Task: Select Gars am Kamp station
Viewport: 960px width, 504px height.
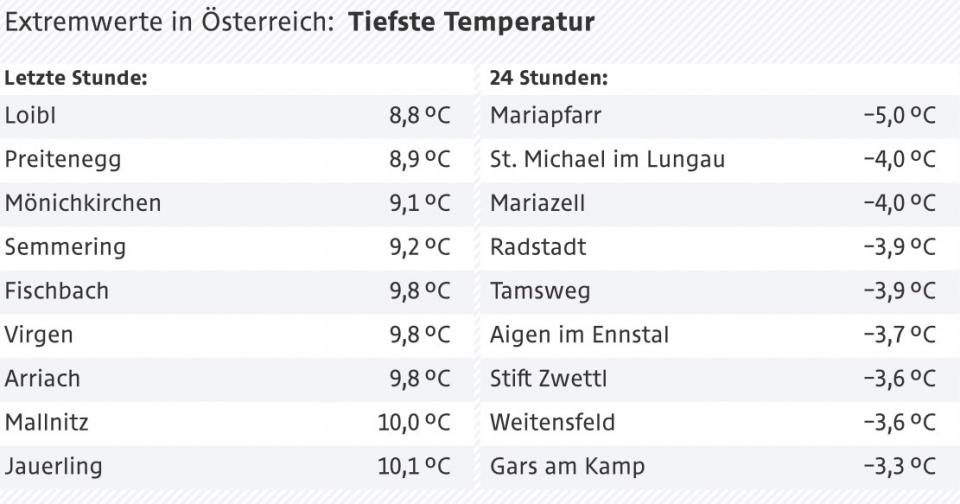Action: (567, 466)
